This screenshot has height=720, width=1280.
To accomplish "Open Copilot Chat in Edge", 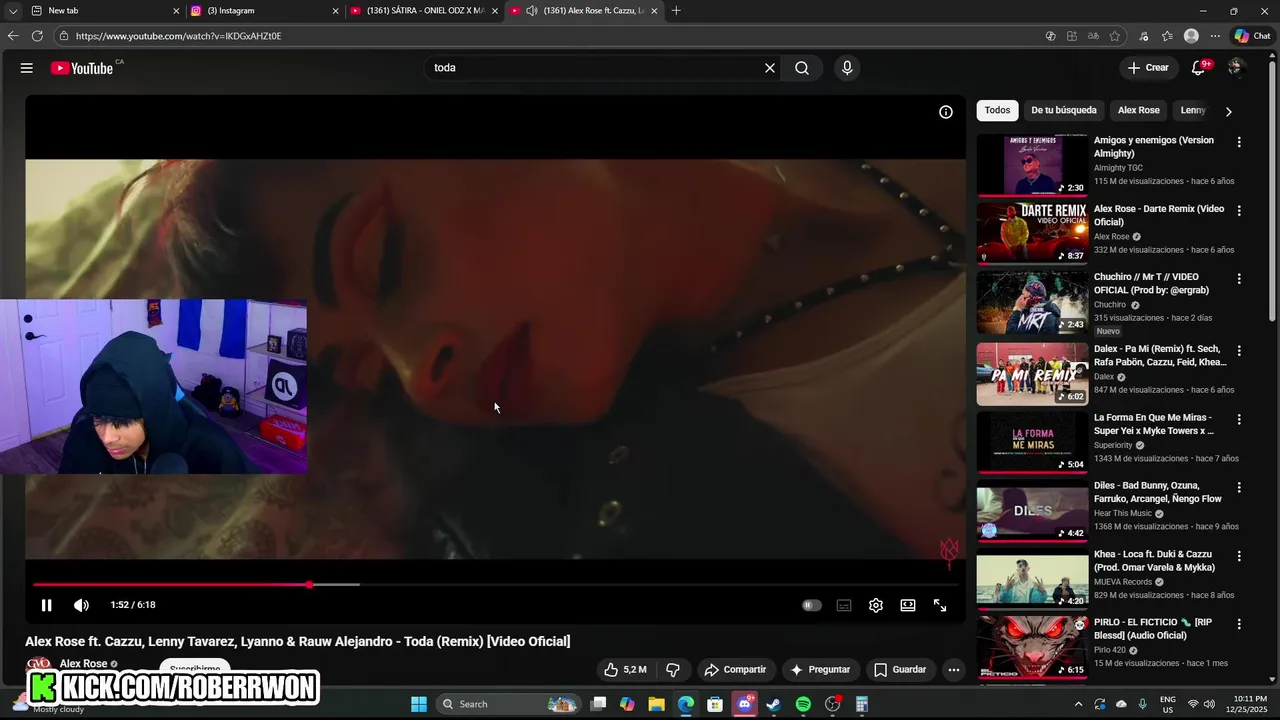I will coord(1252,36).
